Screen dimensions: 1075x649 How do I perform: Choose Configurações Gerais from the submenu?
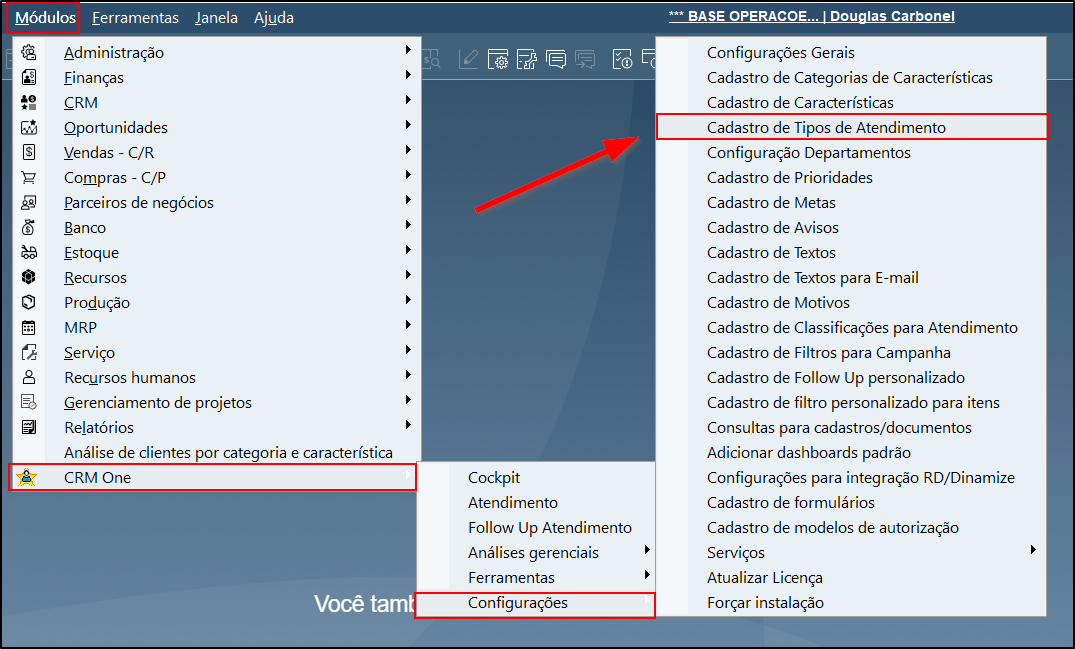click(780, 53)
